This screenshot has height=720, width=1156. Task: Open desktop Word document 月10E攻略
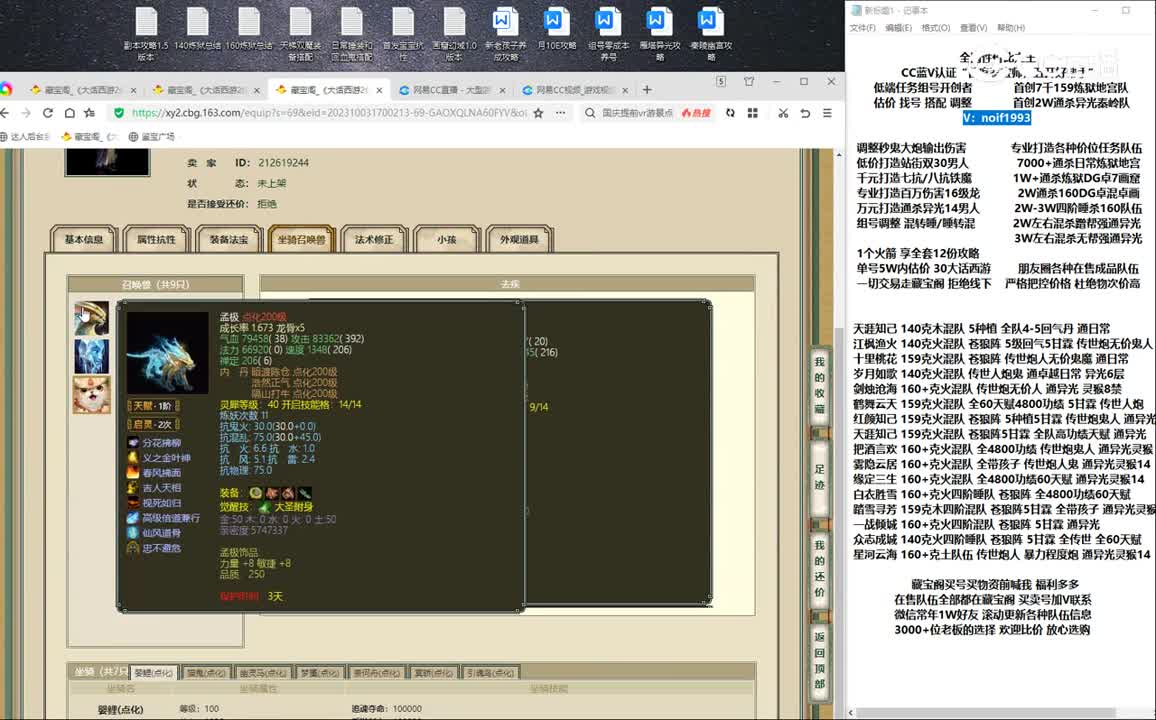(557, 29)
